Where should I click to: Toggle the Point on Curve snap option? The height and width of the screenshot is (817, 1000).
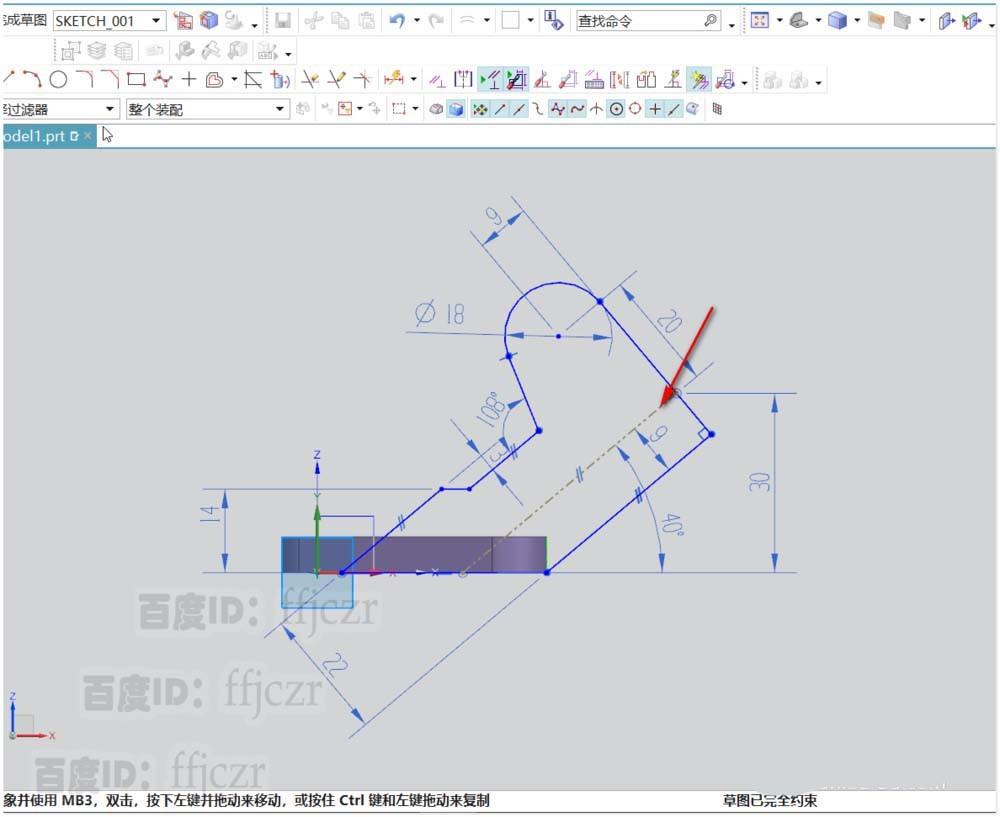click(x=672, y=109)
